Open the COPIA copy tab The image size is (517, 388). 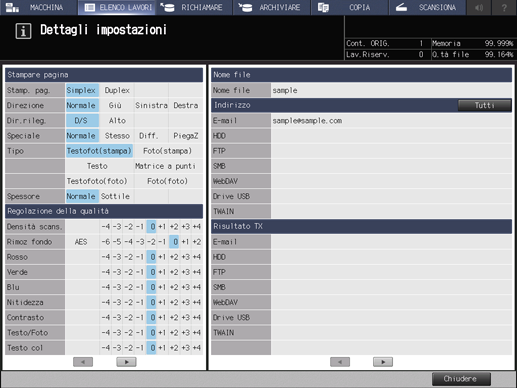[350, 7]
